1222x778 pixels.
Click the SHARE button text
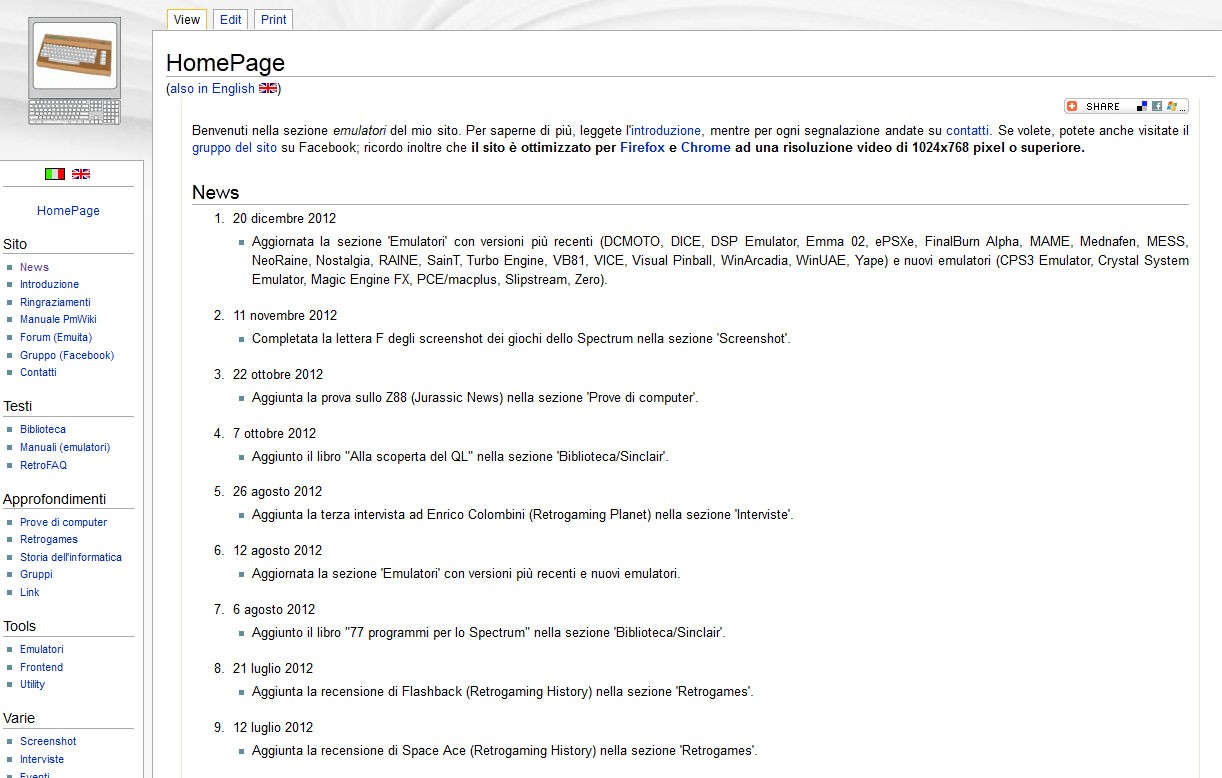[1103, 106]
